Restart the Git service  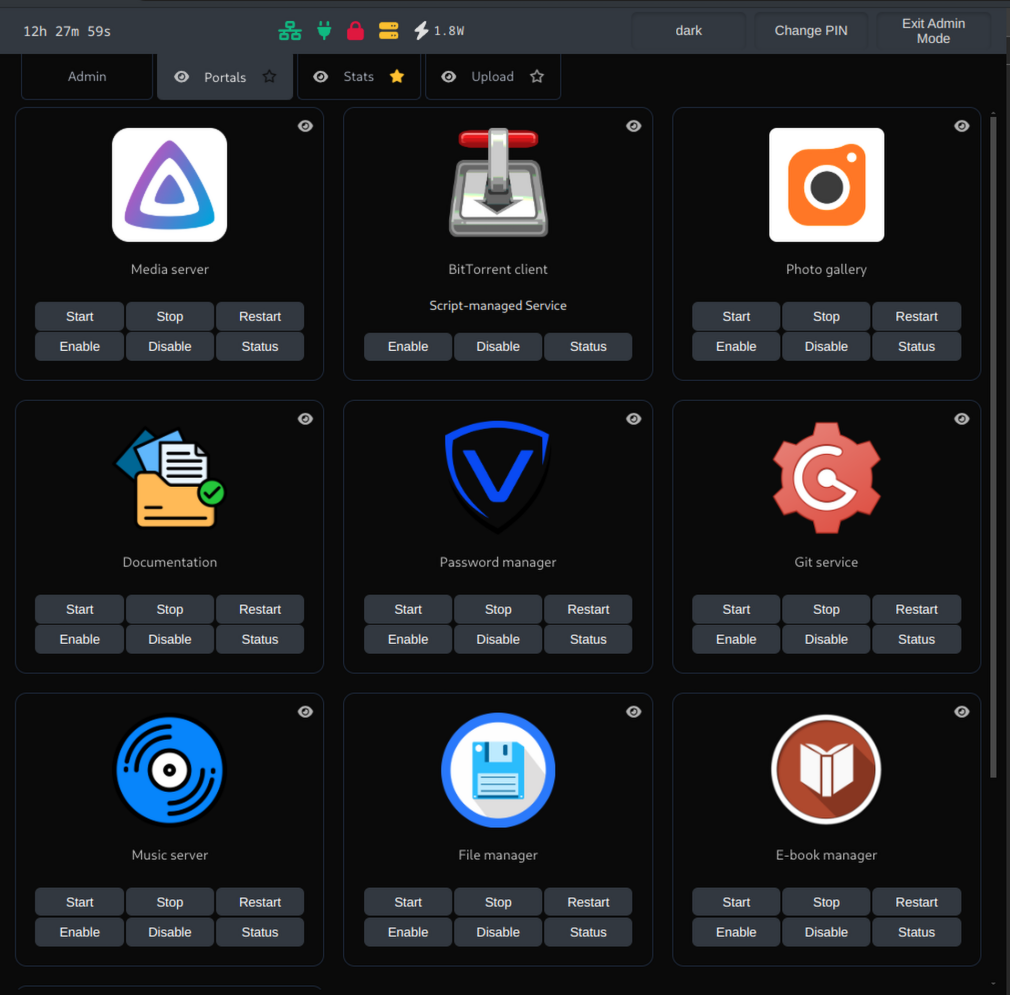[917, 609]
